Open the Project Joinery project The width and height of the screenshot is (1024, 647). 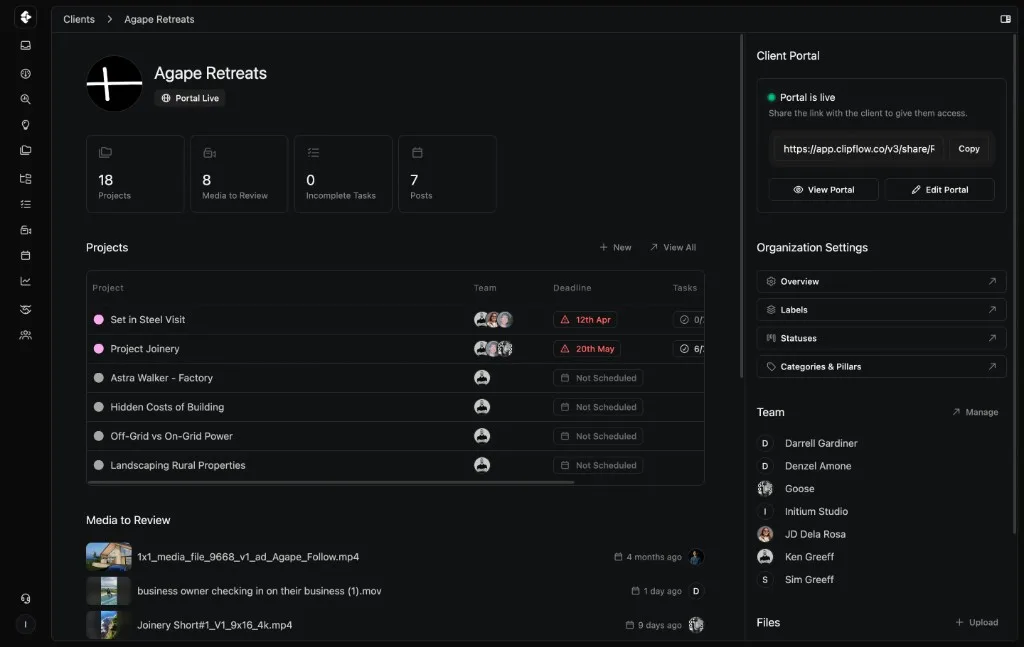point(144,349)
